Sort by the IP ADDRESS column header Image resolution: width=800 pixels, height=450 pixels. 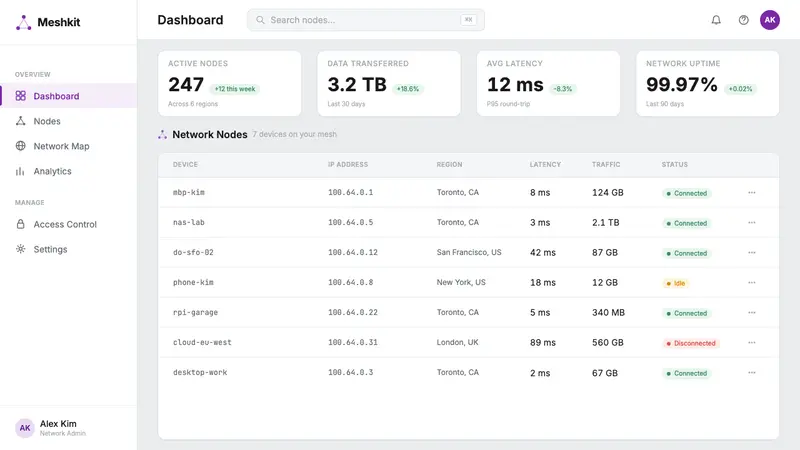pos(347,164)
